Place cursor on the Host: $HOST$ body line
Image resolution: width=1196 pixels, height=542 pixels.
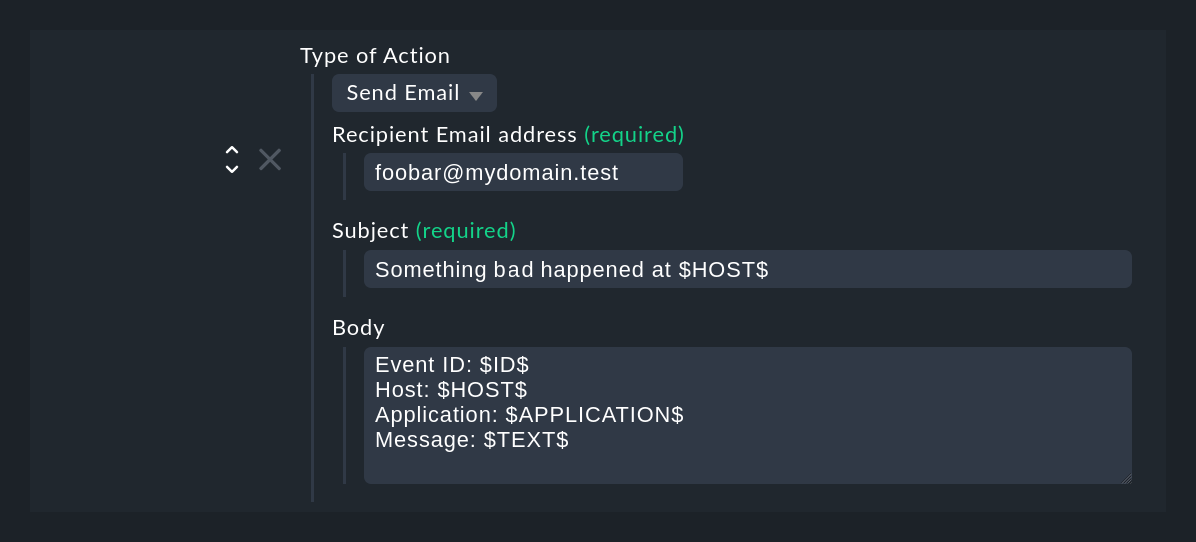click(451, 389)
